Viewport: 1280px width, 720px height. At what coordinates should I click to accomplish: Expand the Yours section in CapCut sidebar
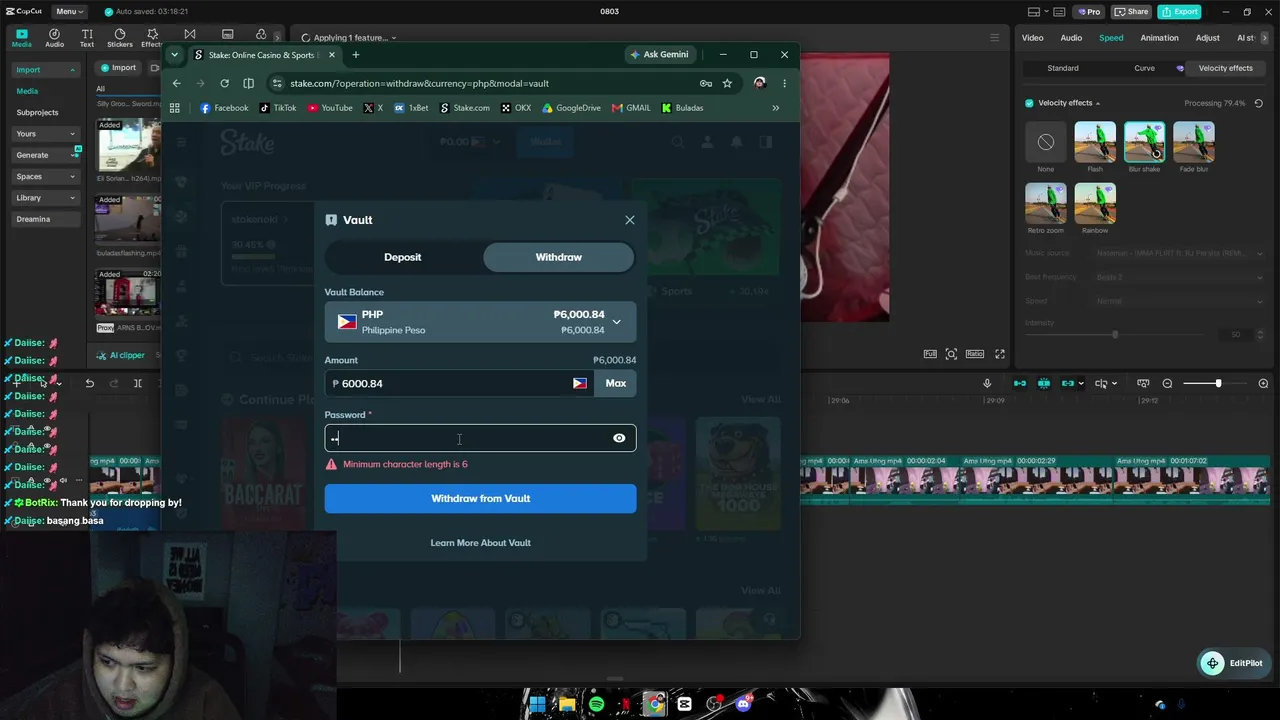45,134
